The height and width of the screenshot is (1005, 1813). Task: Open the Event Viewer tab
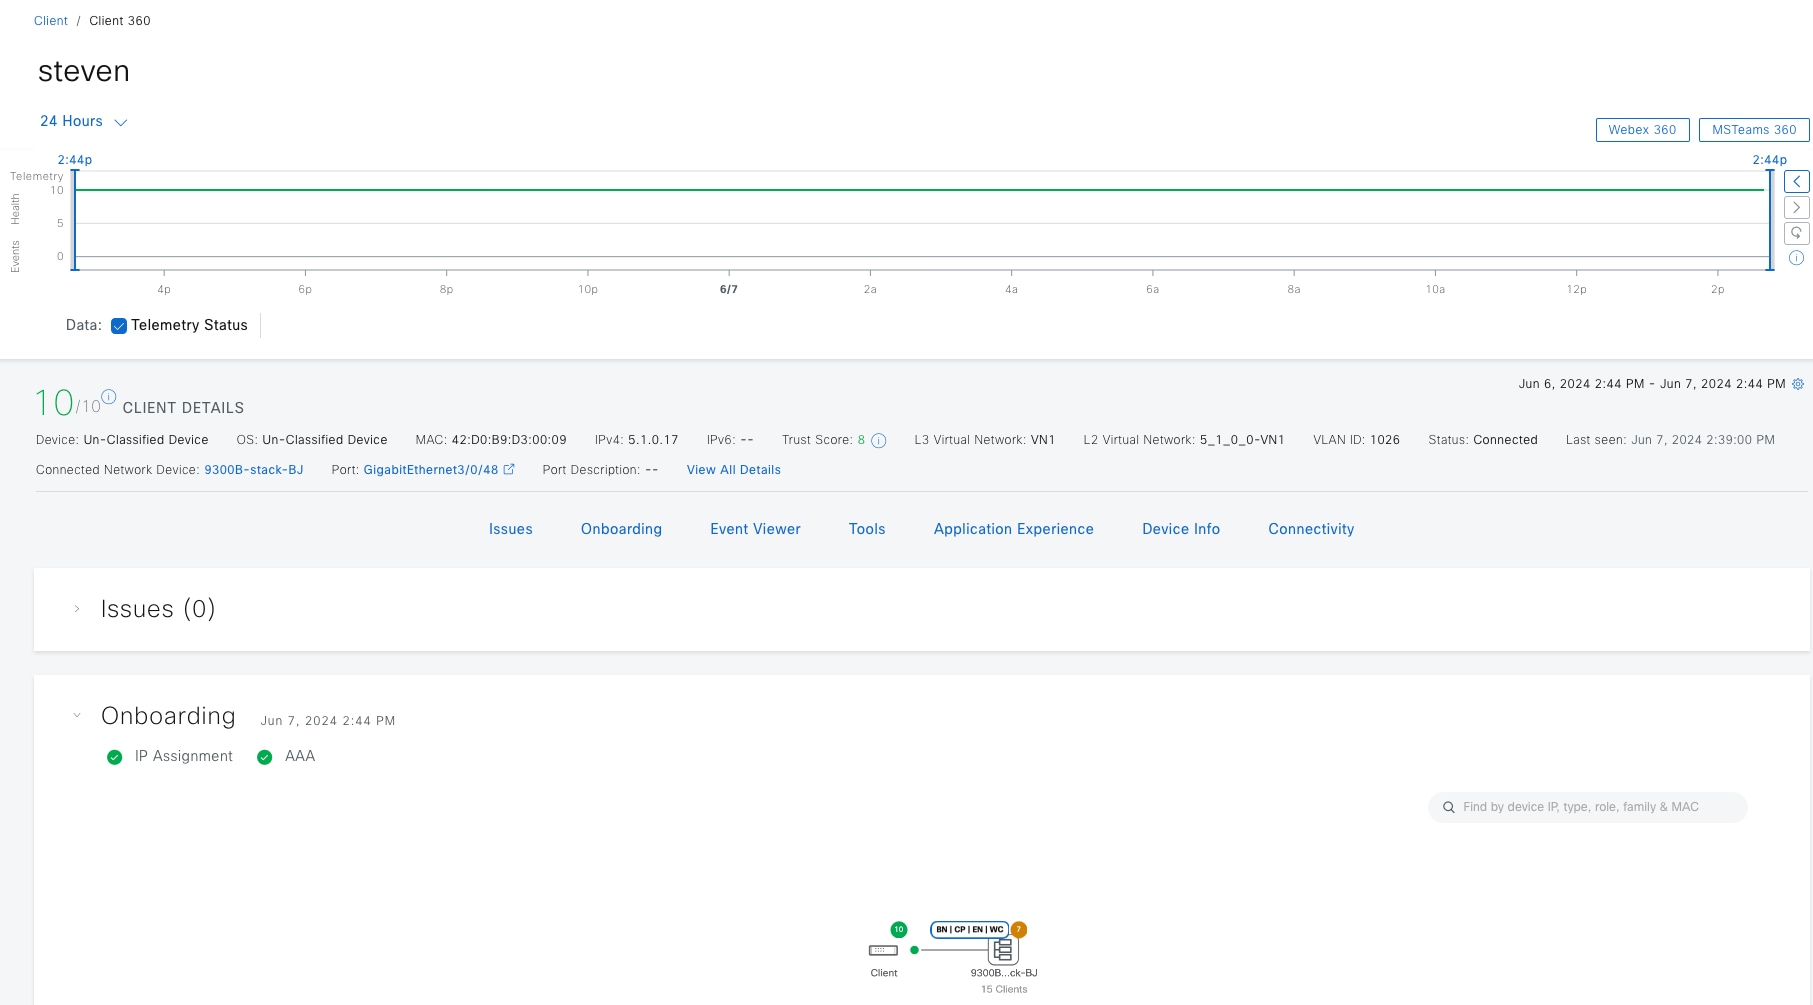tap(755, 529)
